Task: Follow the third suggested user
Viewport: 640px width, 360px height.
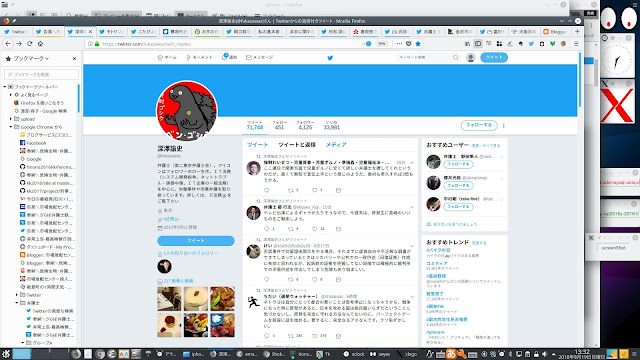Action: click(458, 207)
